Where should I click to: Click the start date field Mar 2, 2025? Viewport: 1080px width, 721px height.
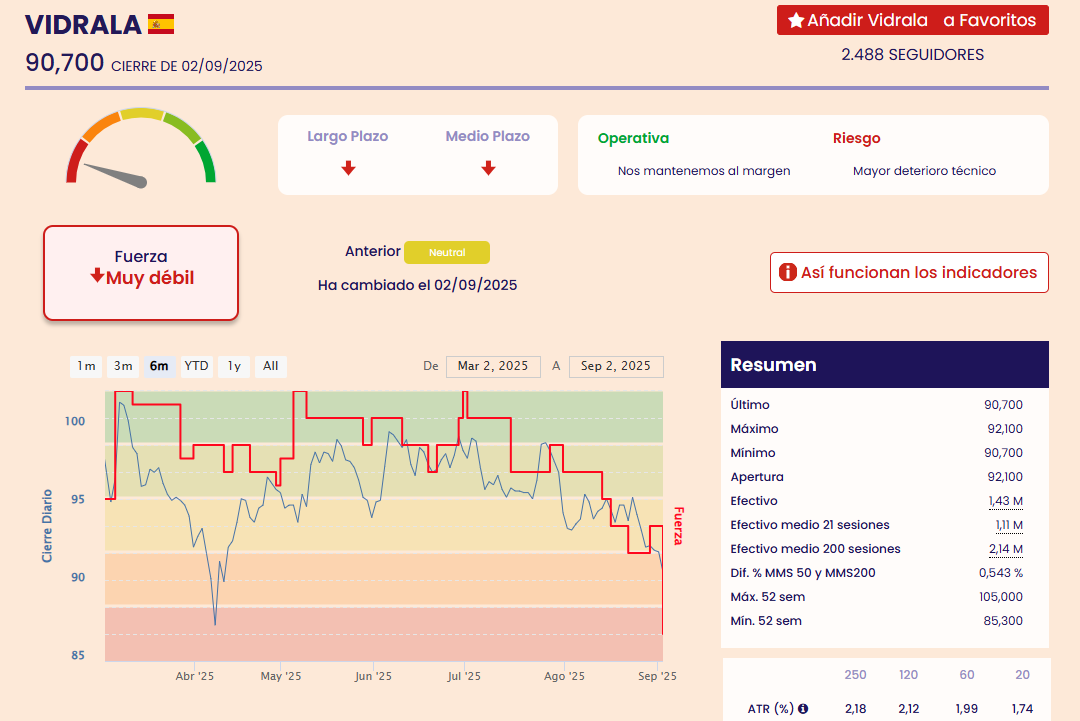(x=493, y=366)
